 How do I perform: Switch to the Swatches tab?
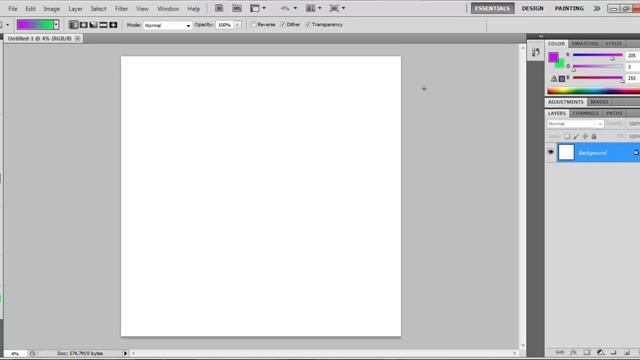tap(585, 44)
